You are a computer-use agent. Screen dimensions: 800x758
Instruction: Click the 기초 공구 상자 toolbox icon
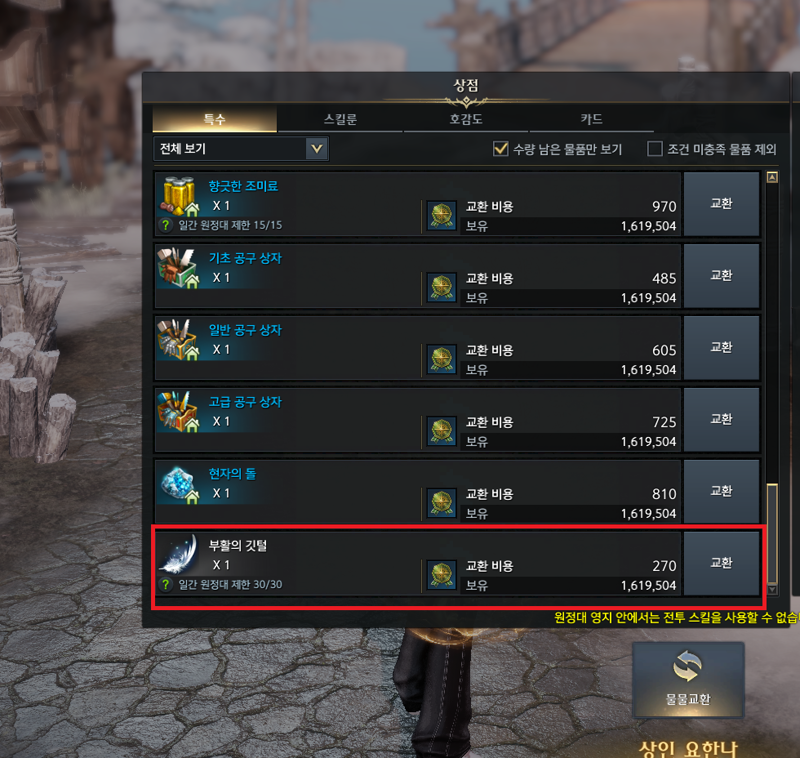click(x=178, y=268)
